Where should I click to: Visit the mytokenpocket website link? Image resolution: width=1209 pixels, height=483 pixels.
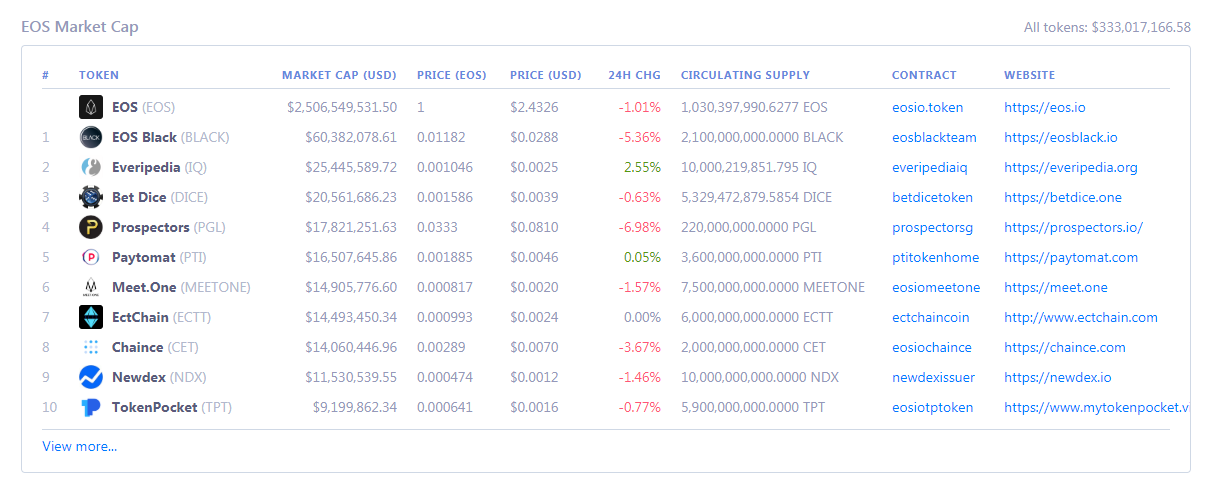point(1096,407)
